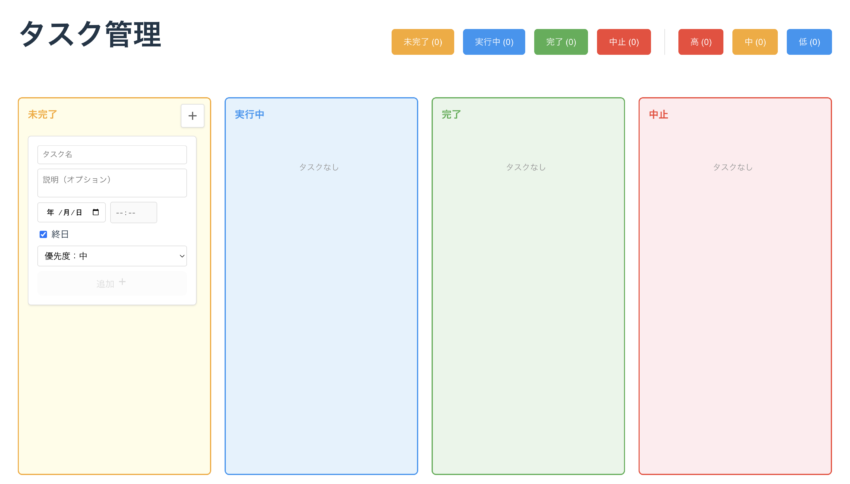Toggle the 終日 all-day checkbox
Viewport: 850px width, 484px height.
[x=43, y=234]
